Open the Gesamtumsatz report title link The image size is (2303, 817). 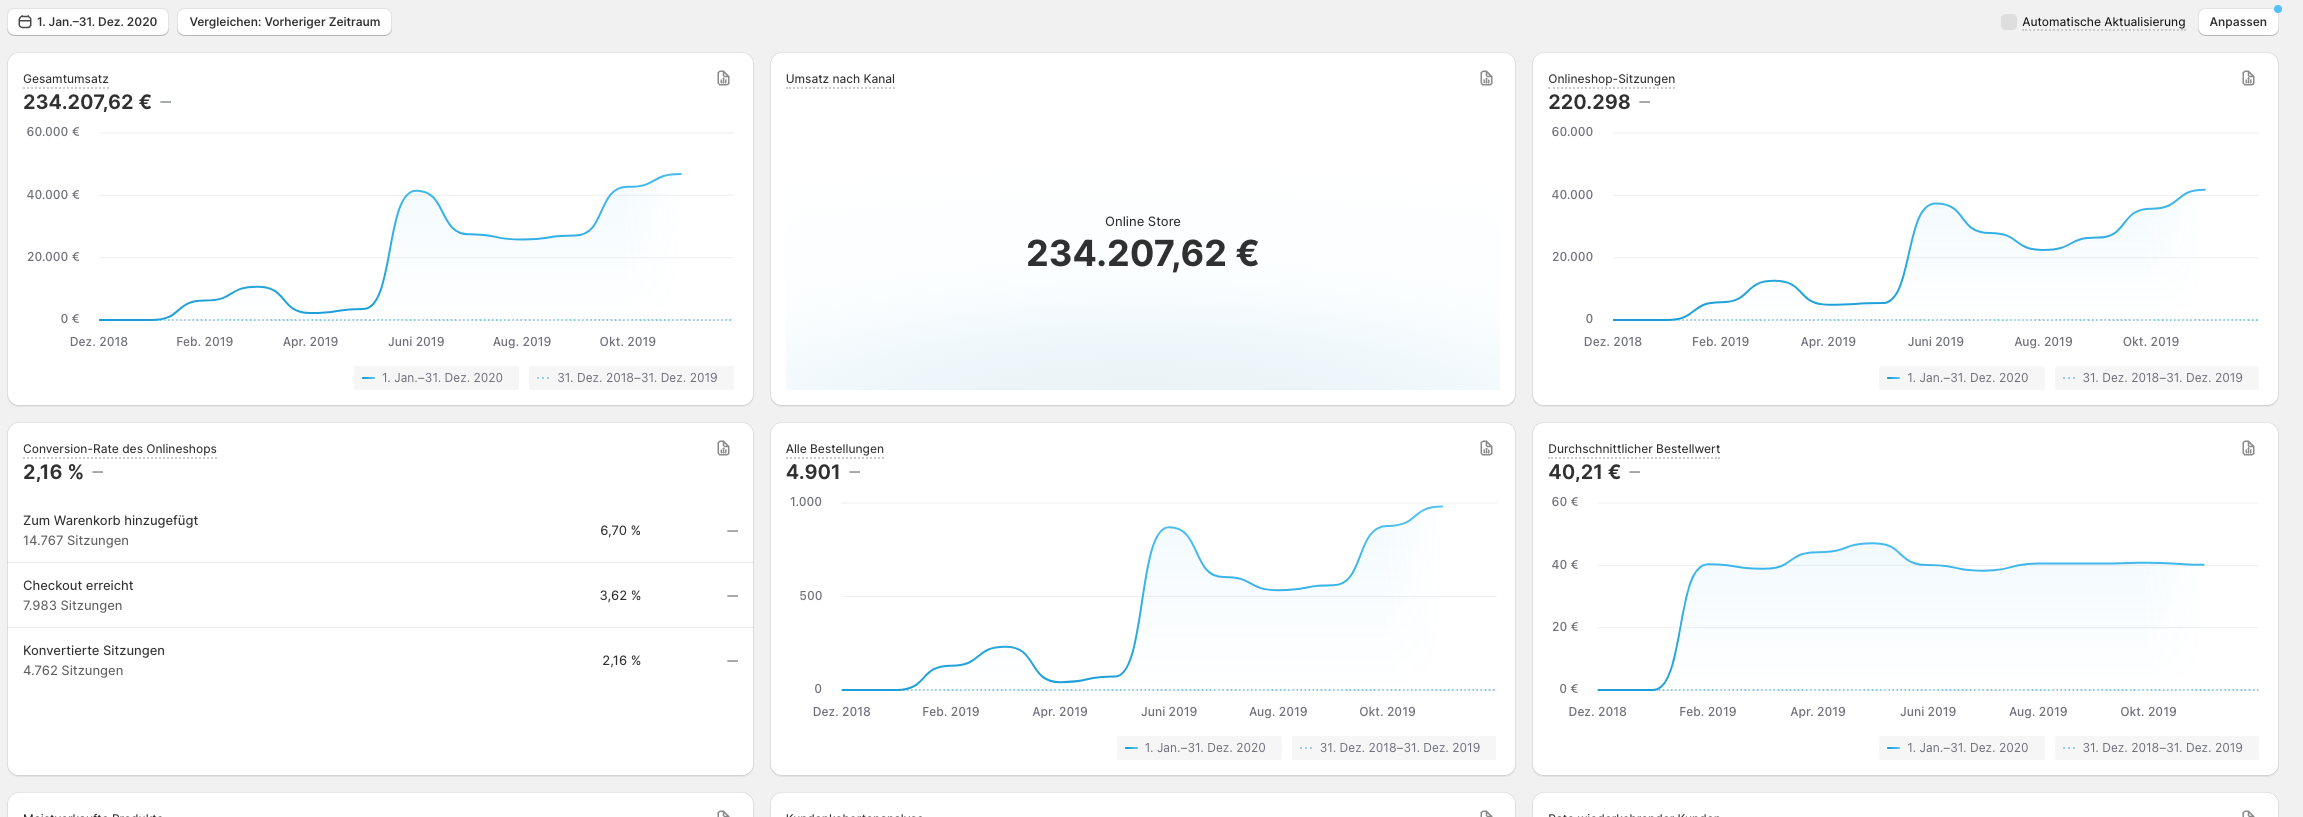[x=66, y=79]
